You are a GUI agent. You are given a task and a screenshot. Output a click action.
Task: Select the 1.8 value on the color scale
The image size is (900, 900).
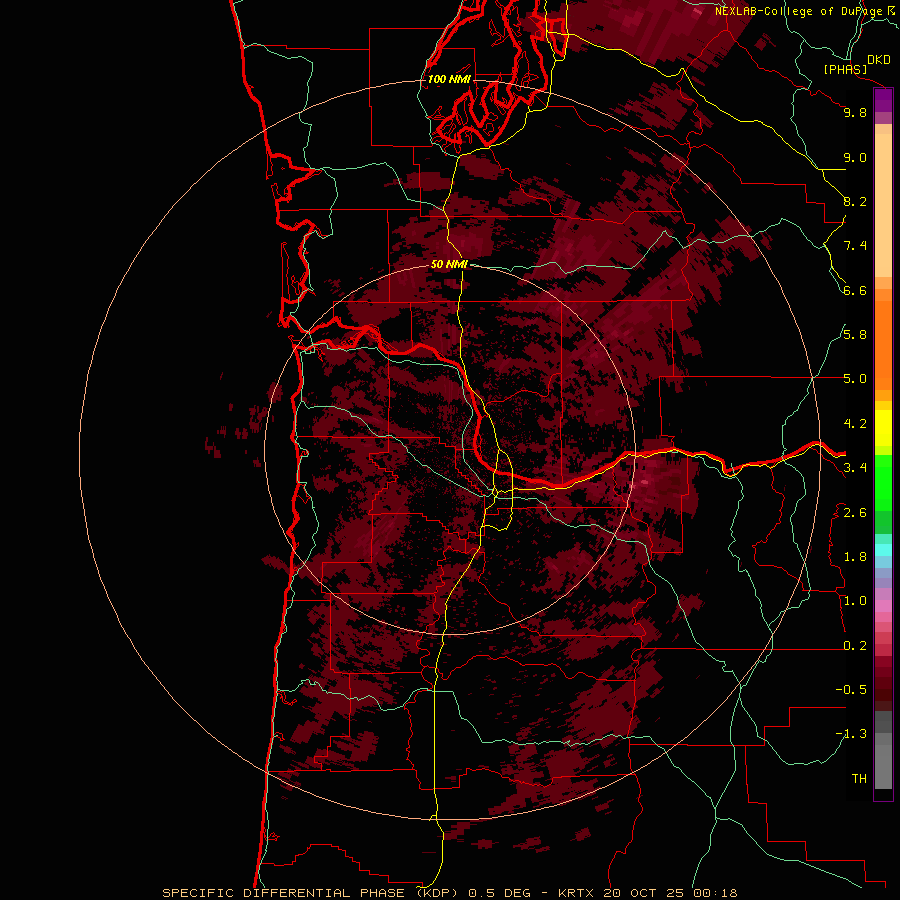[855, 557]
